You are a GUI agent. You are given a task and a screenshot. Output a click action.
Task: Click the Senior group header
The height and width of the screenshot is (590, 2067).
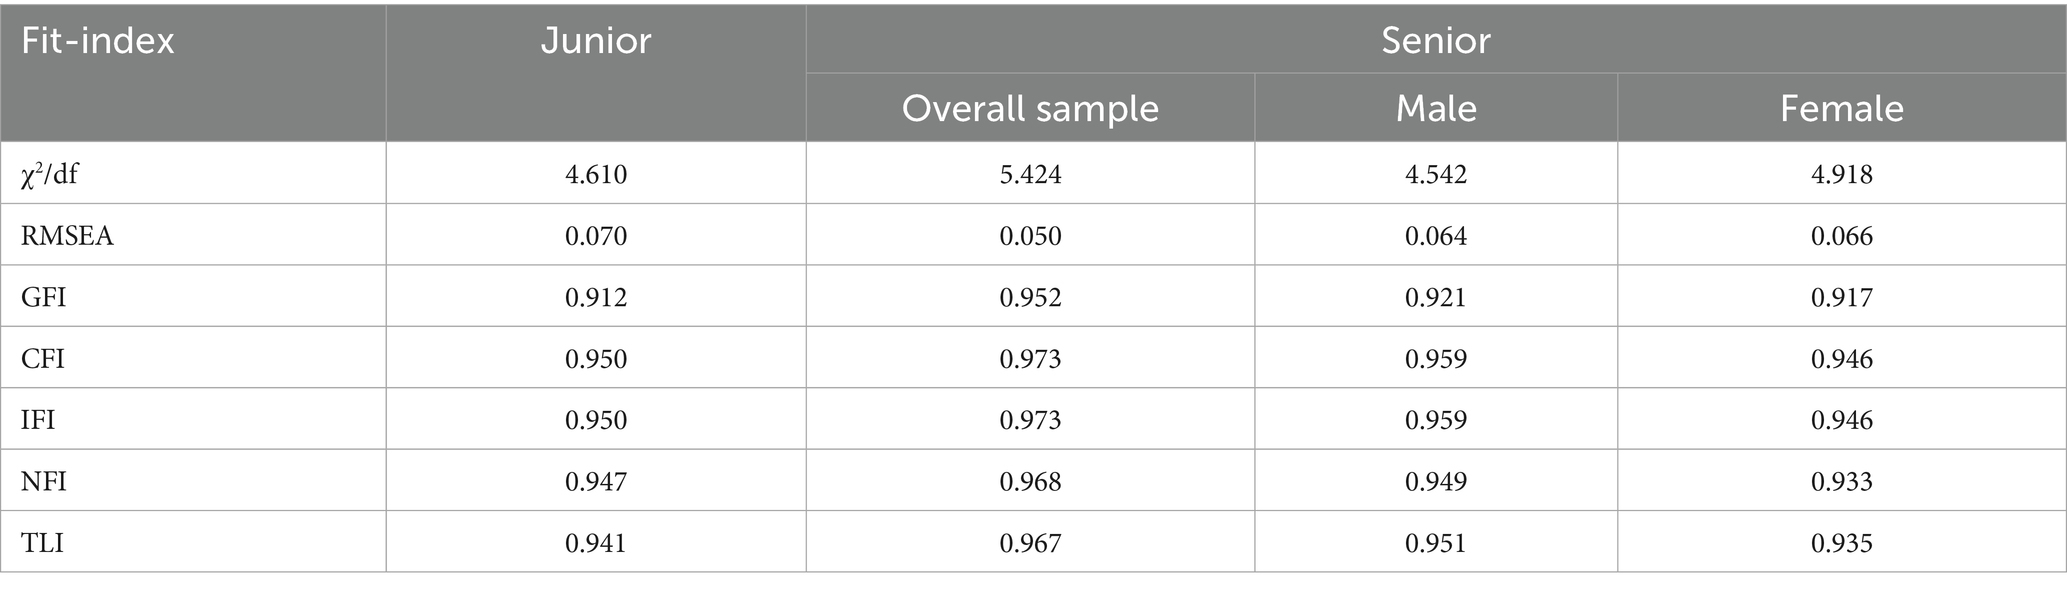pyautogui.click(x=1435, y=41)
